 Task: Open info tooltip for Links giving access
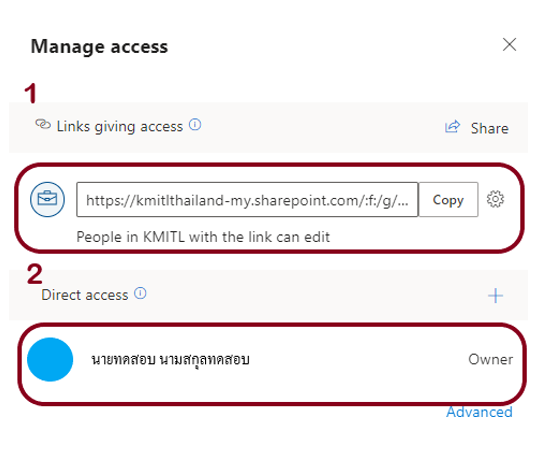tap(195, 124)
